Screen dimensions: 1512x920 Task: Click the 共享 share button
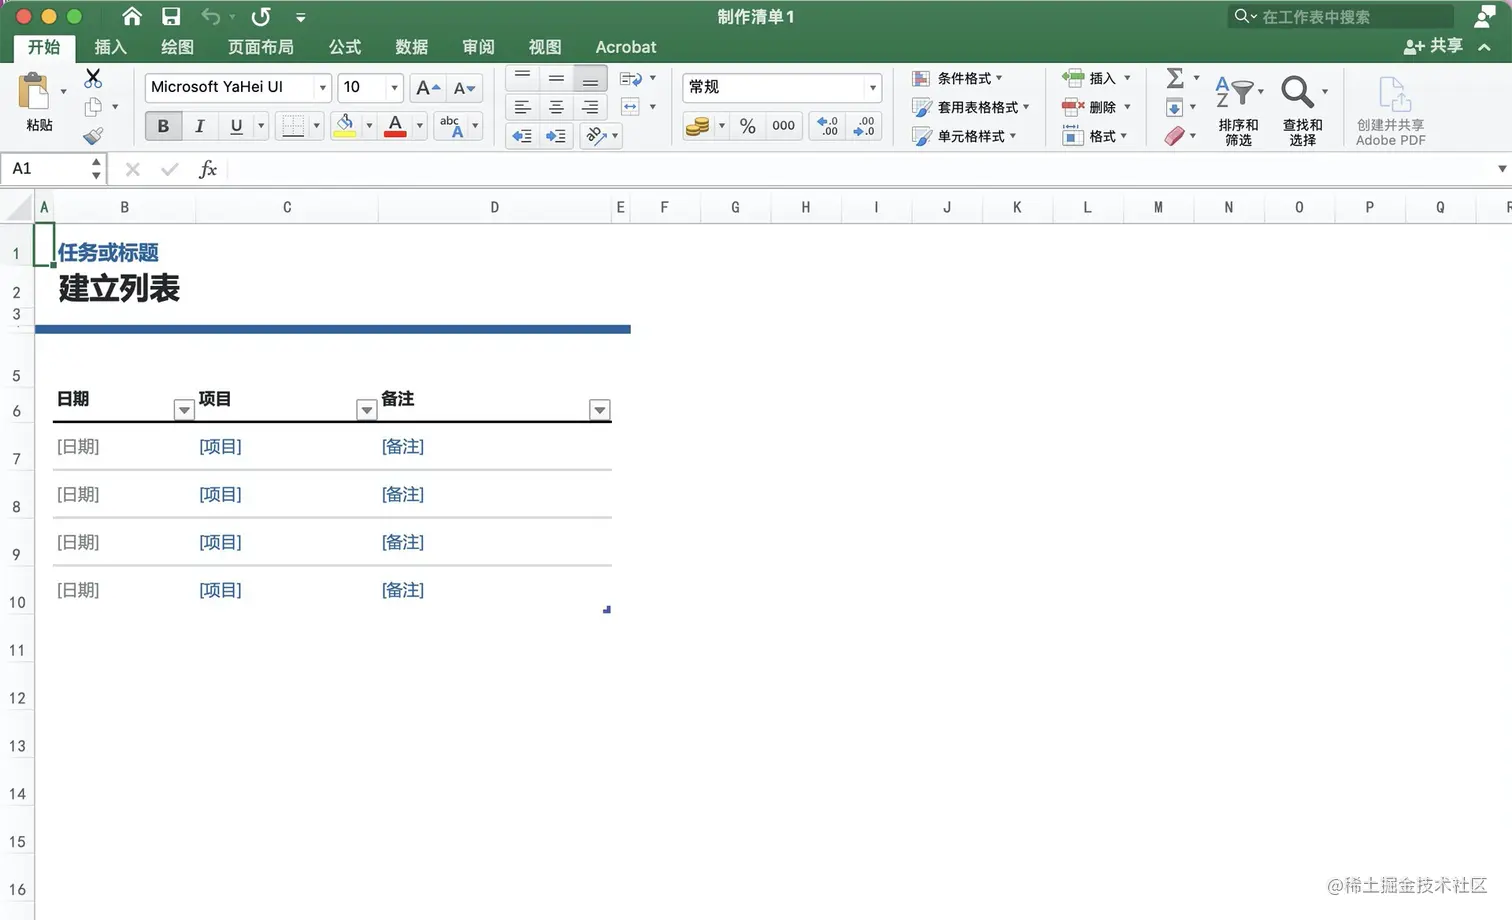pyautogui.click(x=1434, y=46)
